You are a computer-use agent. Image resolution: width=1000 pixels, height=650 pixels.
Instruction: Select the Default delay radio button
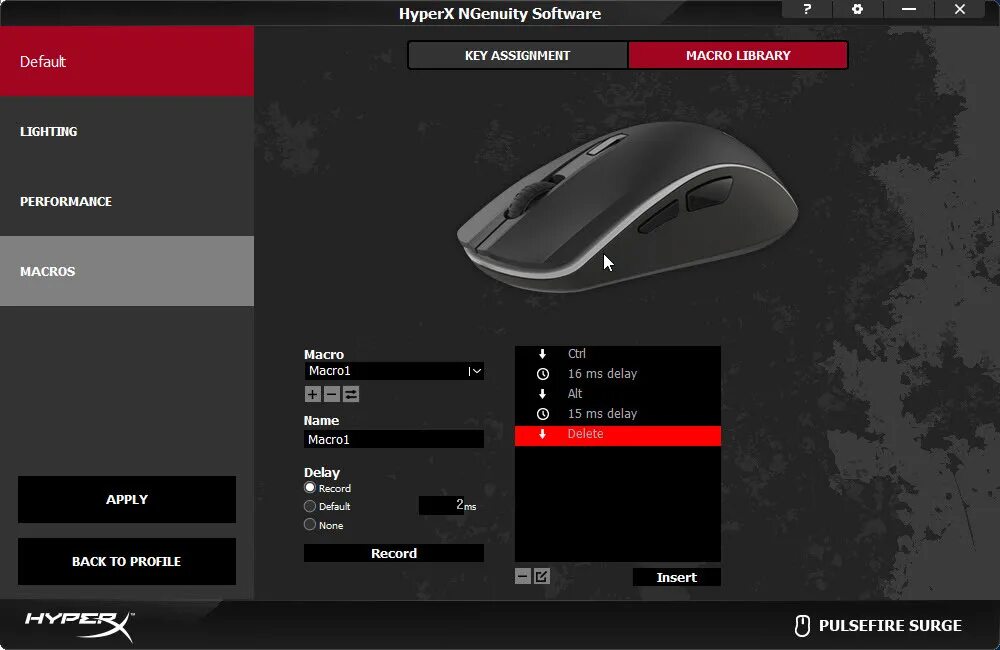coord(310,506)
